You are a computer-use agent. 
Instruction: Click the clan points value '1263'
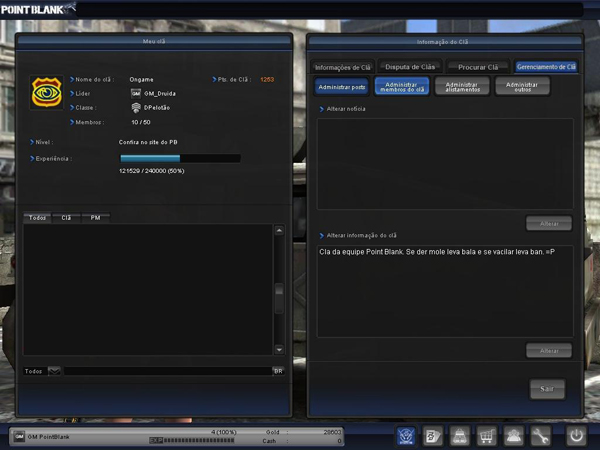tap(267, 80)
